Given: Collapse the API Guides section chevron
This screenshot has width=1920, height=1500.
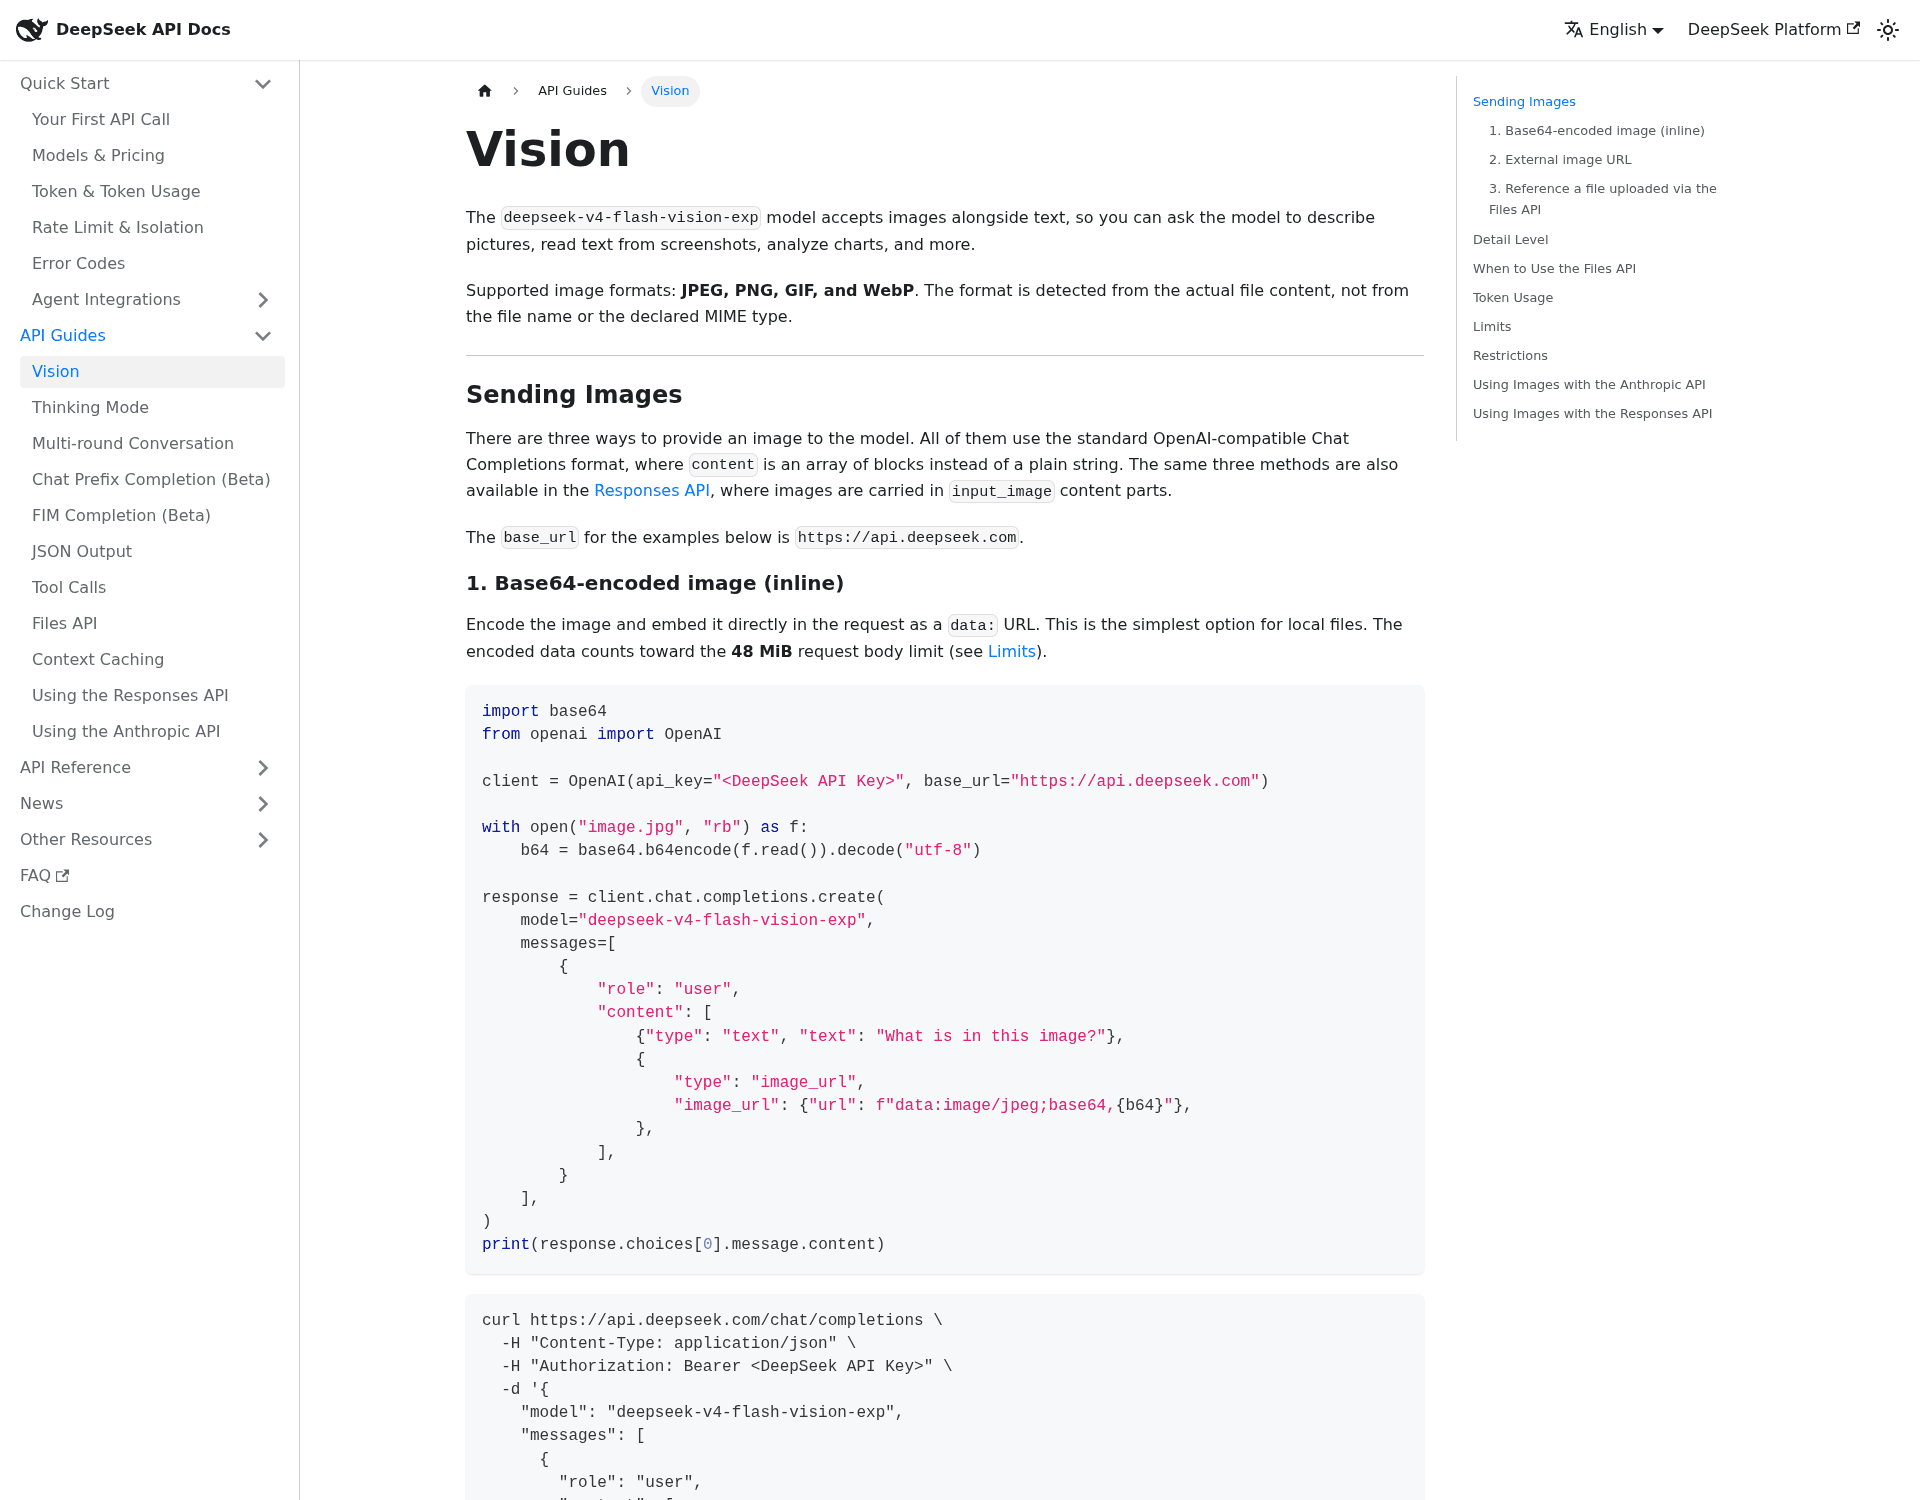Looking at the screenshot, I should coord(263,336).
